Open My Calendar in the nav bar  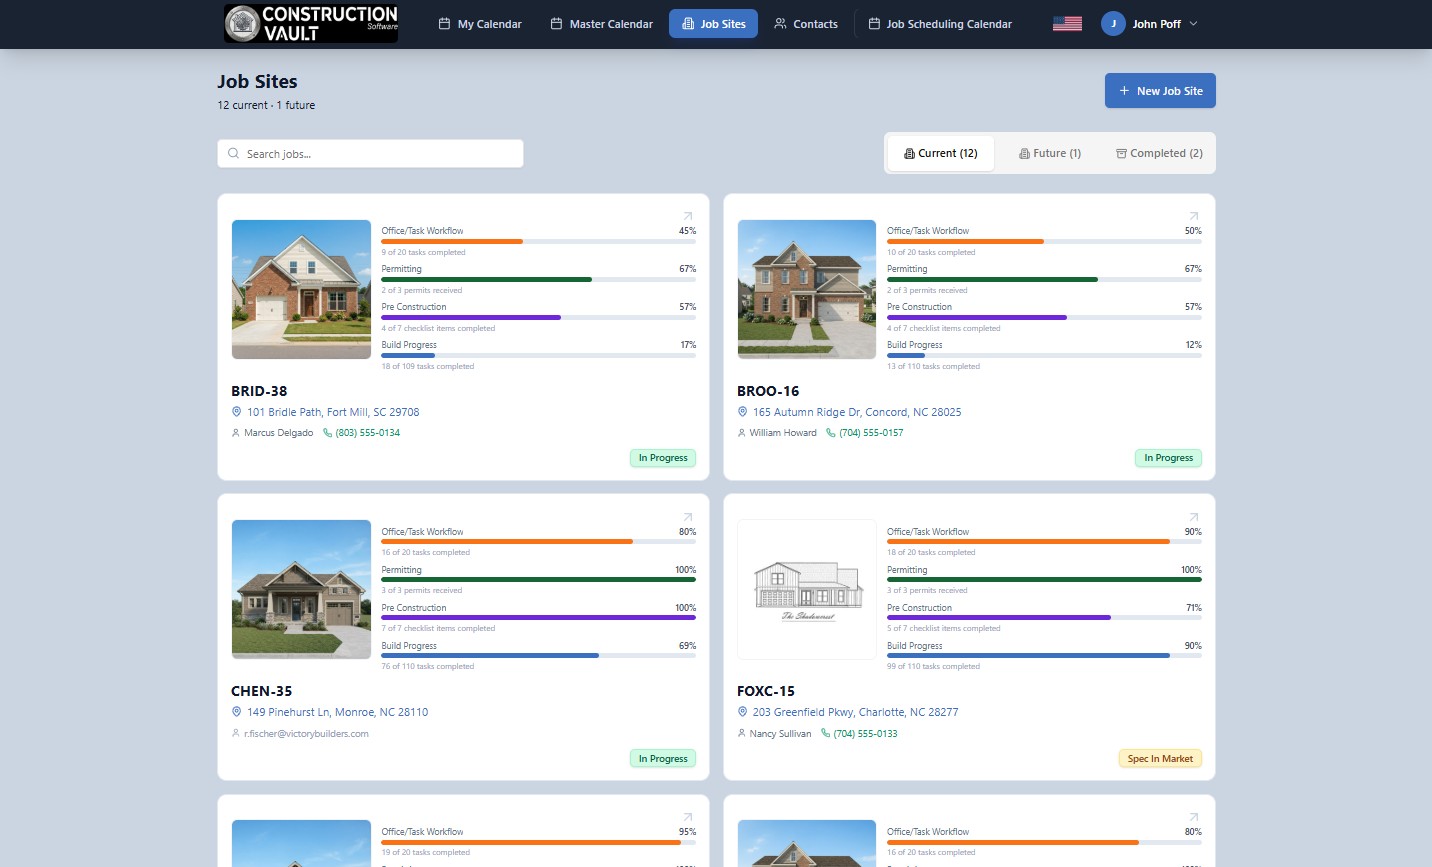pyautogui.click(x=480, y=24)
